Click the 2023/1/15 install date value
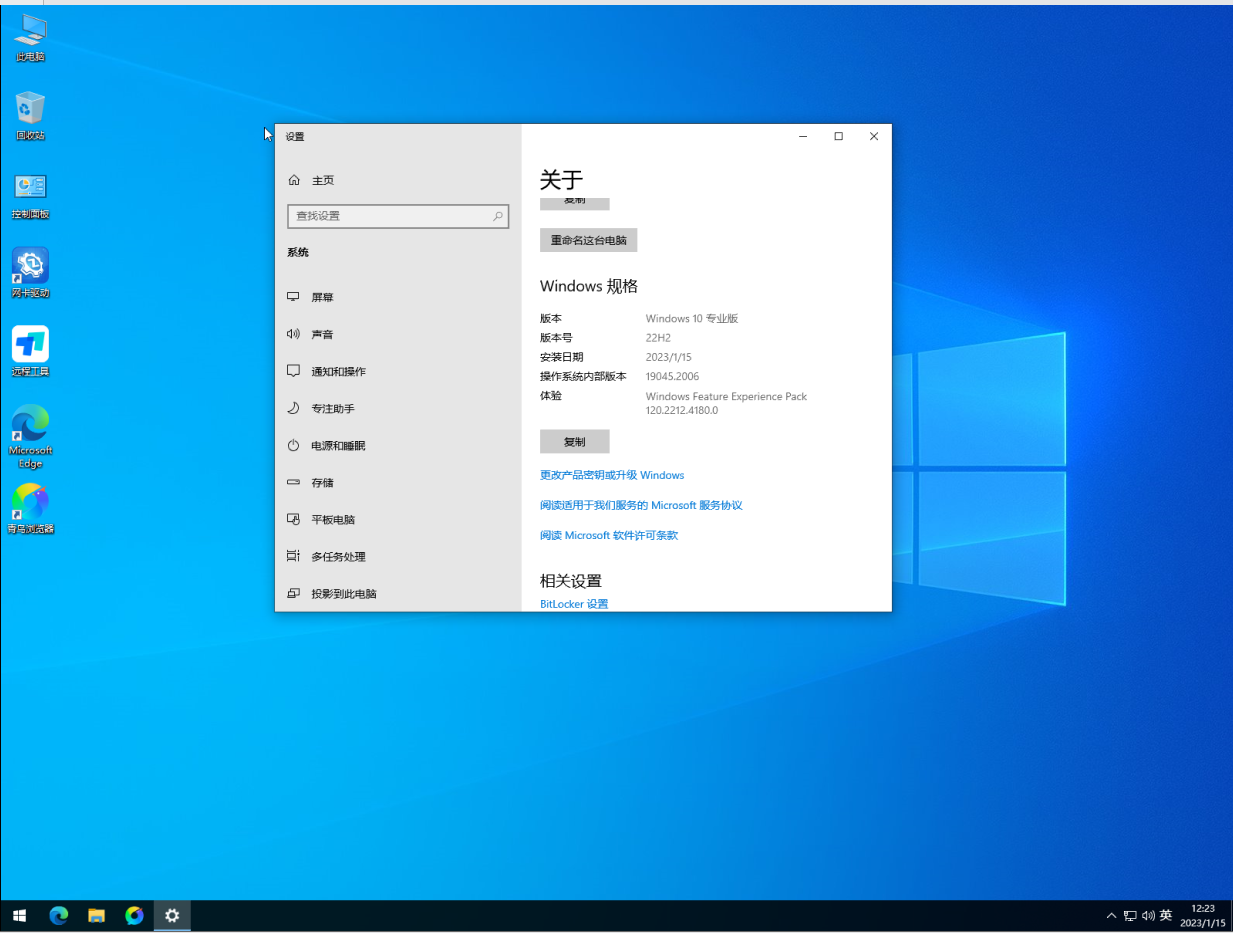1233x933 pixels. point(669,357)
